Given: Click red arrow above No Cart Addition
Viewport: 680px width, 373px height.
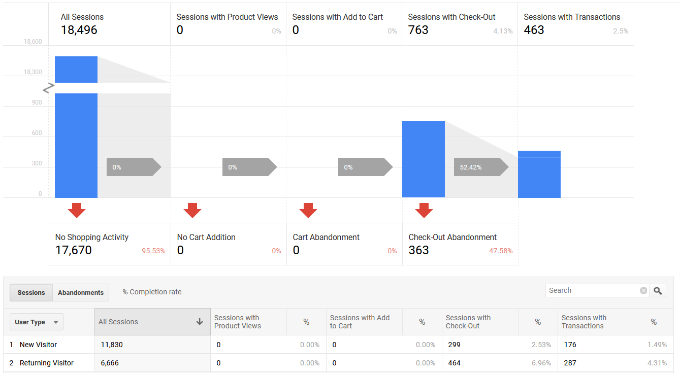Looking at the screenshot, I should click(192, 210).
